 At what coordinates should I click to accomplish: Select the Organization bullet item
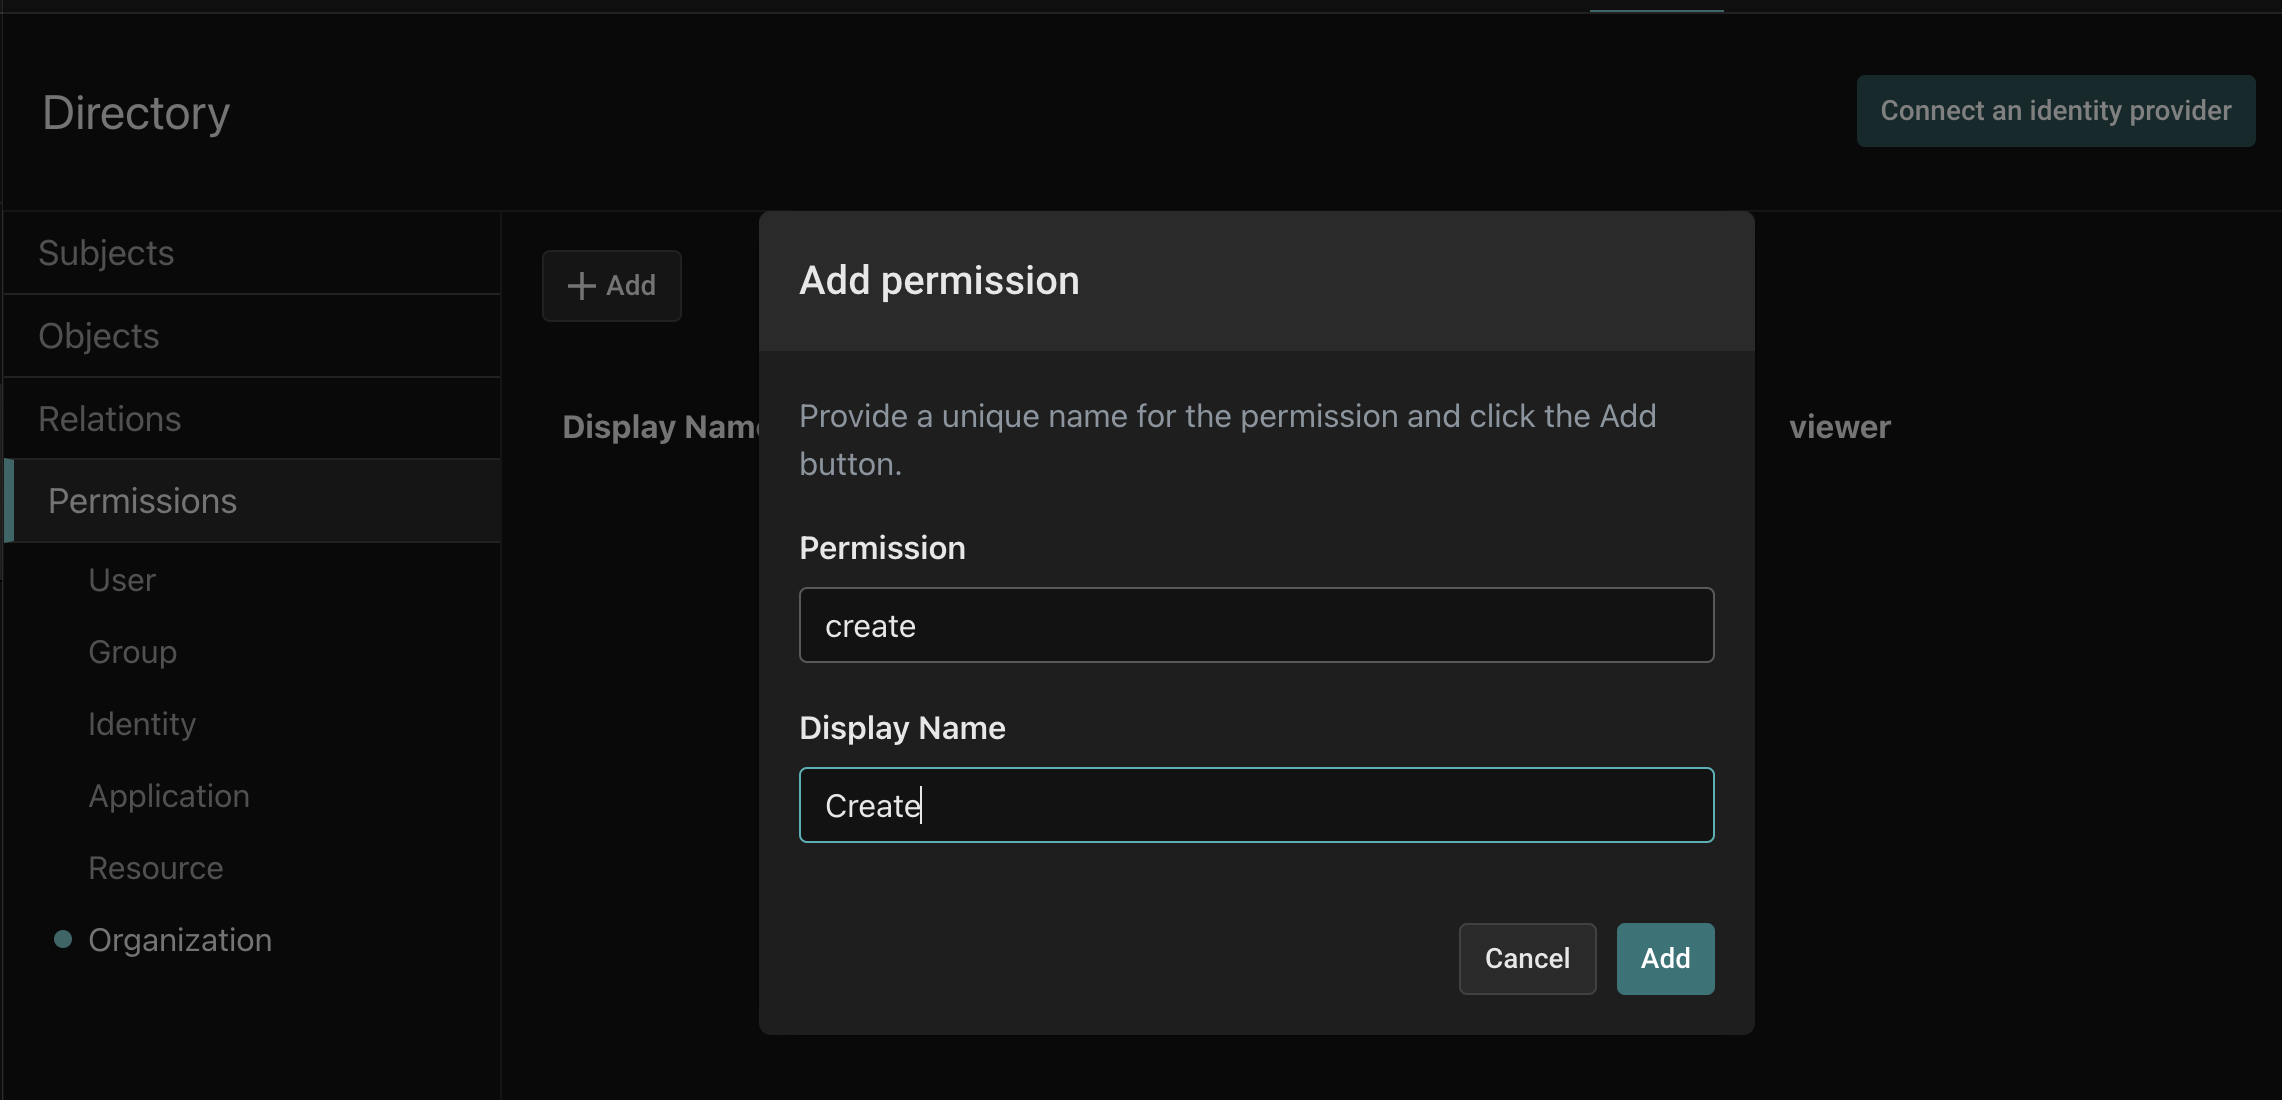pos(179,940)
